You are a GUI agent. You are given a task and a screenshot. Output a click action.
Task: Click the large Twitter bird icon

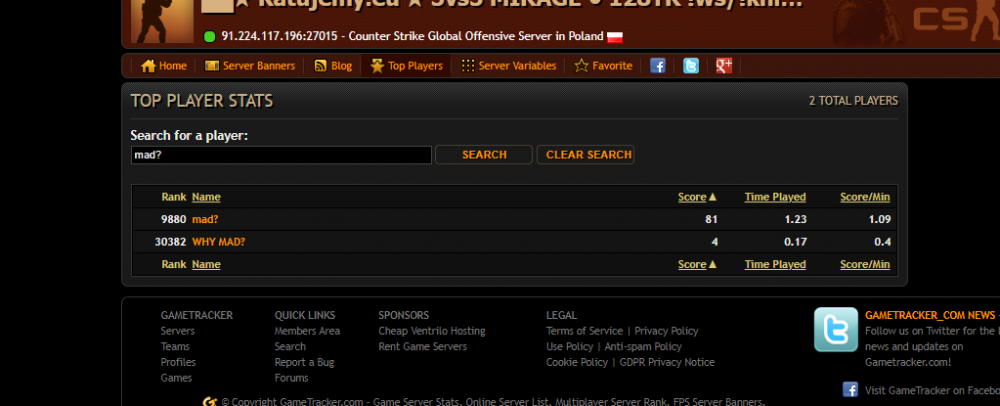(836, 330)
